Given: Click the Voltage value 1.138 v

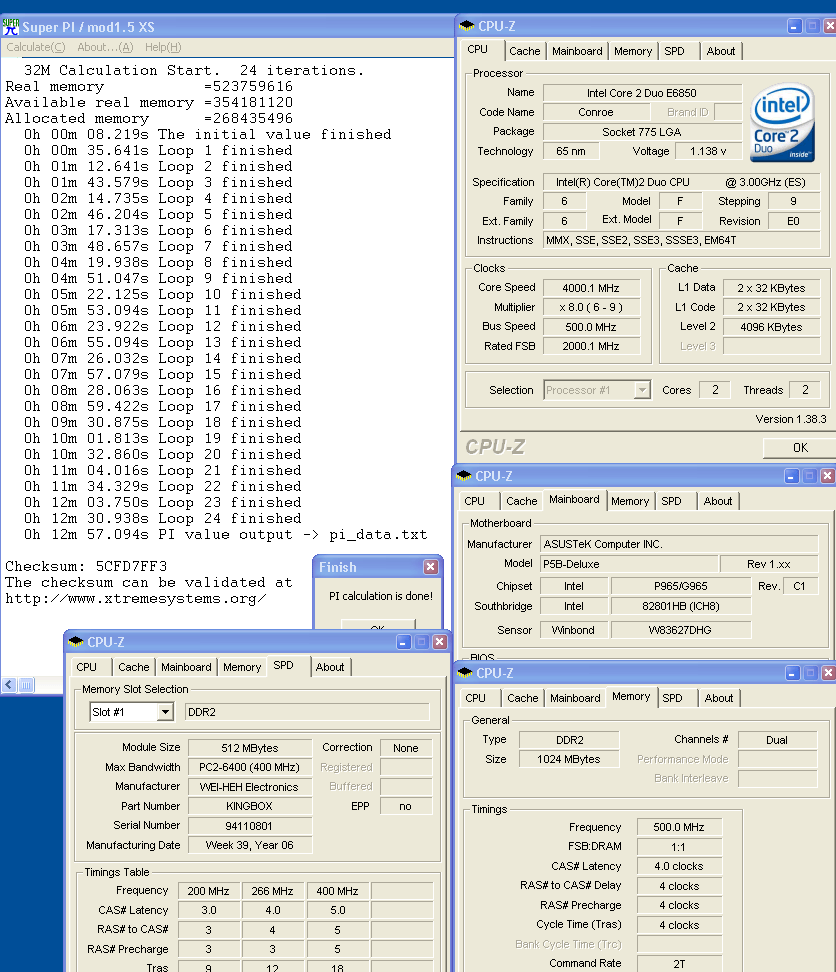Looking at the screenshot, I should [708, 151].
